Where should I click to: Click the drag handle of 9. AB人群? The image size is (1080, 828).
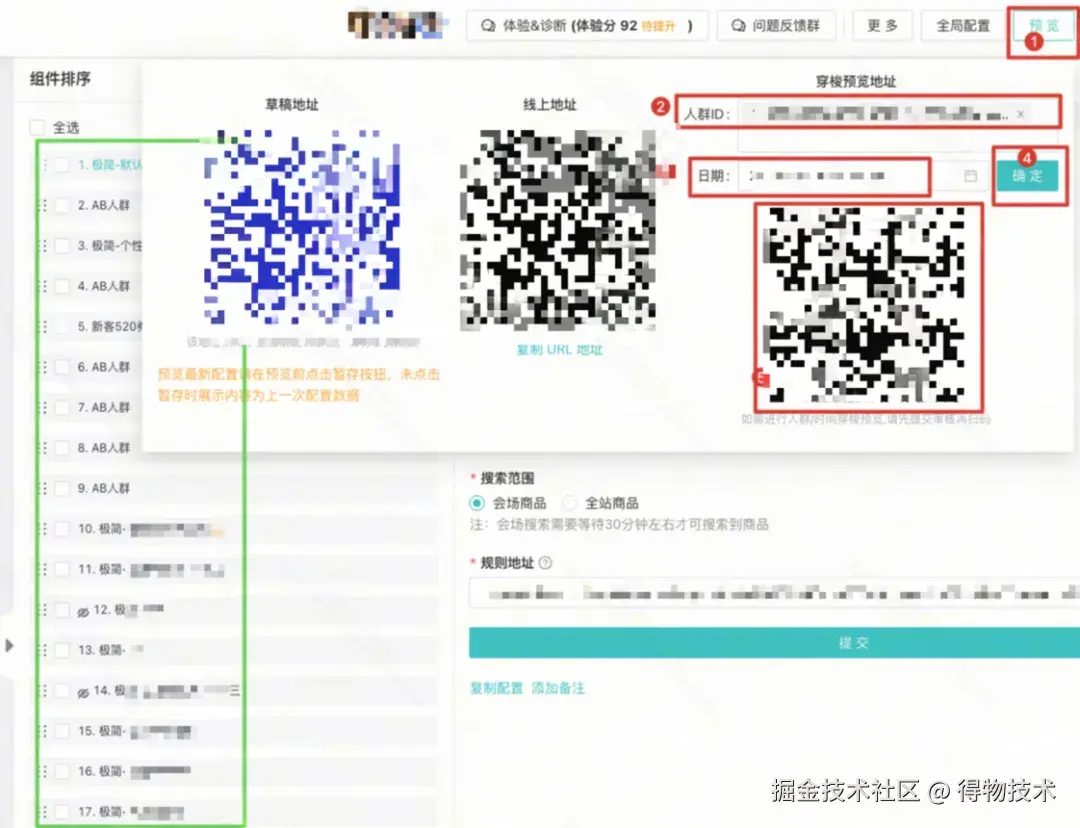[45, 488]
